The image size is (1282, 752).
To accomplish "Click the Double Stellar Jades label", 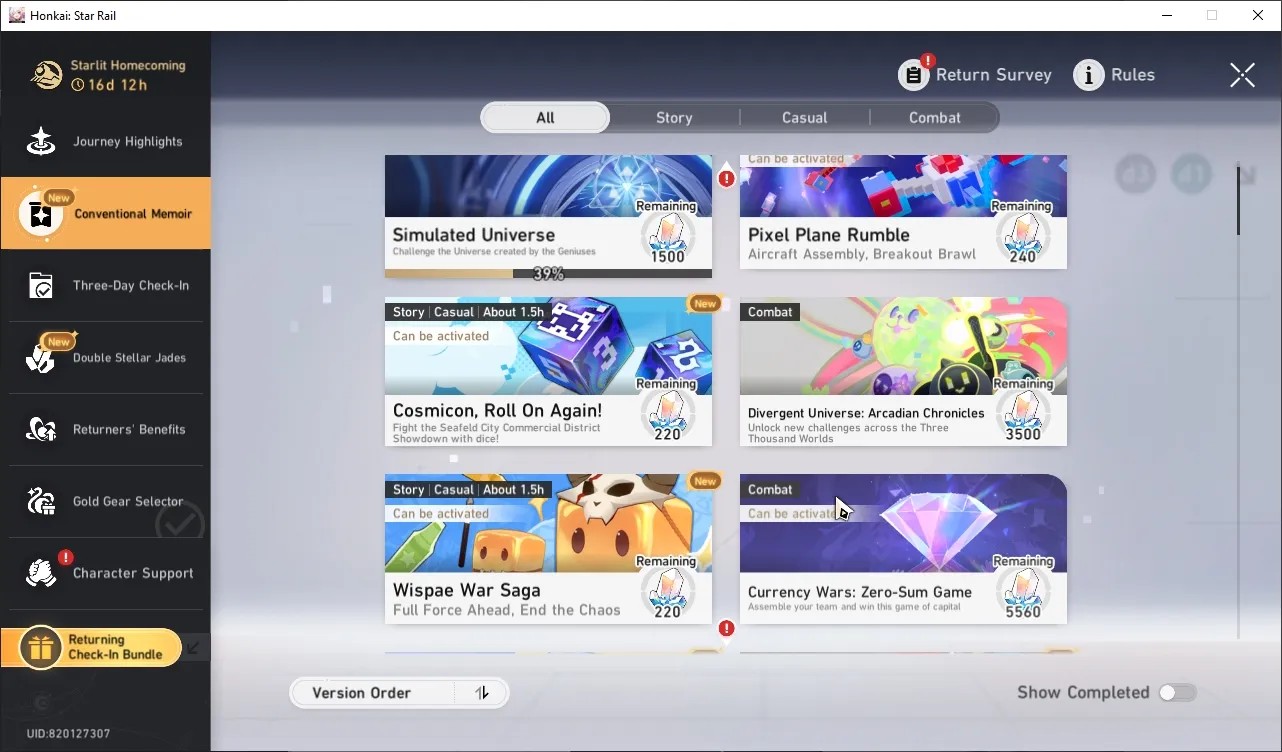I will [x=129, y=358].
